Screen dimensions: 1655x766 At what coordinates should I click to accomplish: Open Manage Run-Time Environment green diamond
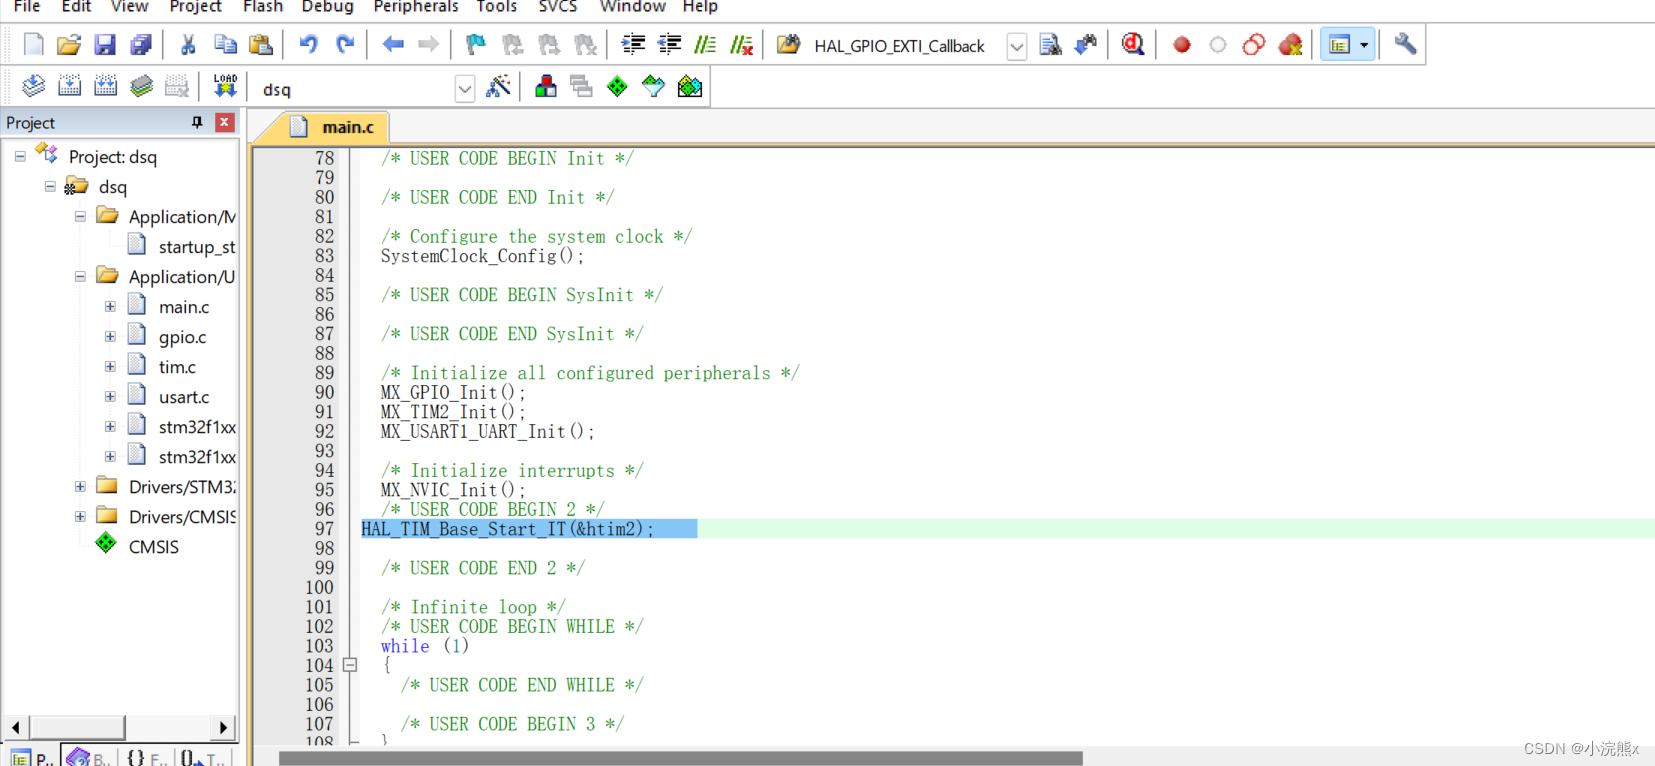(617, 87)
